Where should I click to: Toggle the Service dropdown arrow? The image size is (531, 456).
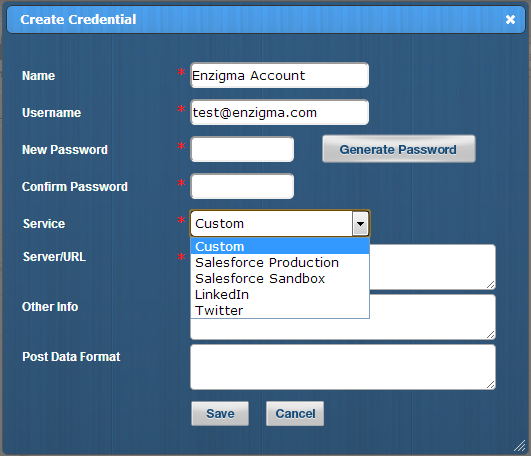[360, 223]
